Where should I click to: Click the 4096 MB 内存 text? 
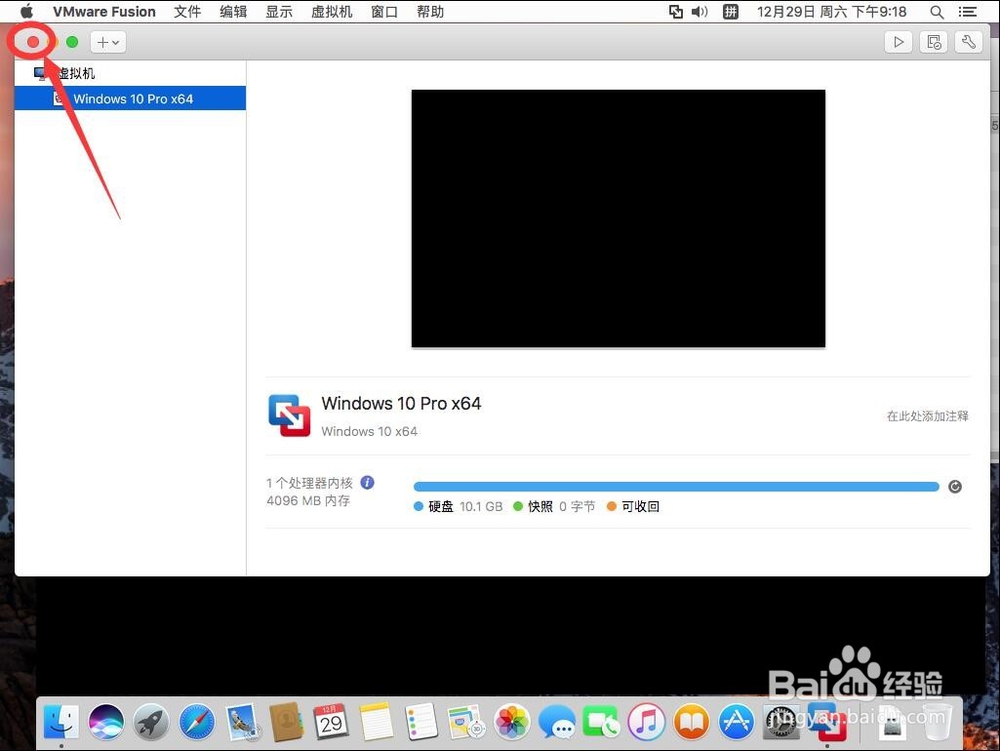pyautogui.click(x=308, y=500)
